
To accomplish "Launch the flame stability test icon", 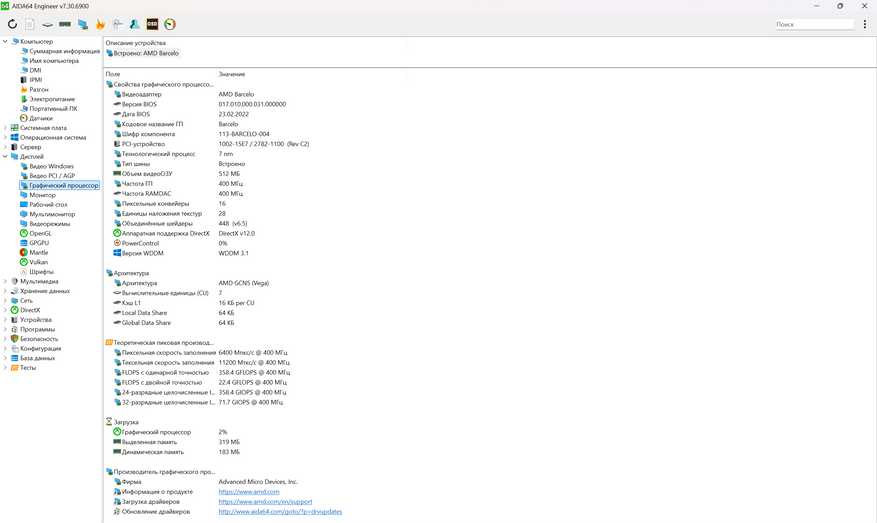I will pos(100,24).
